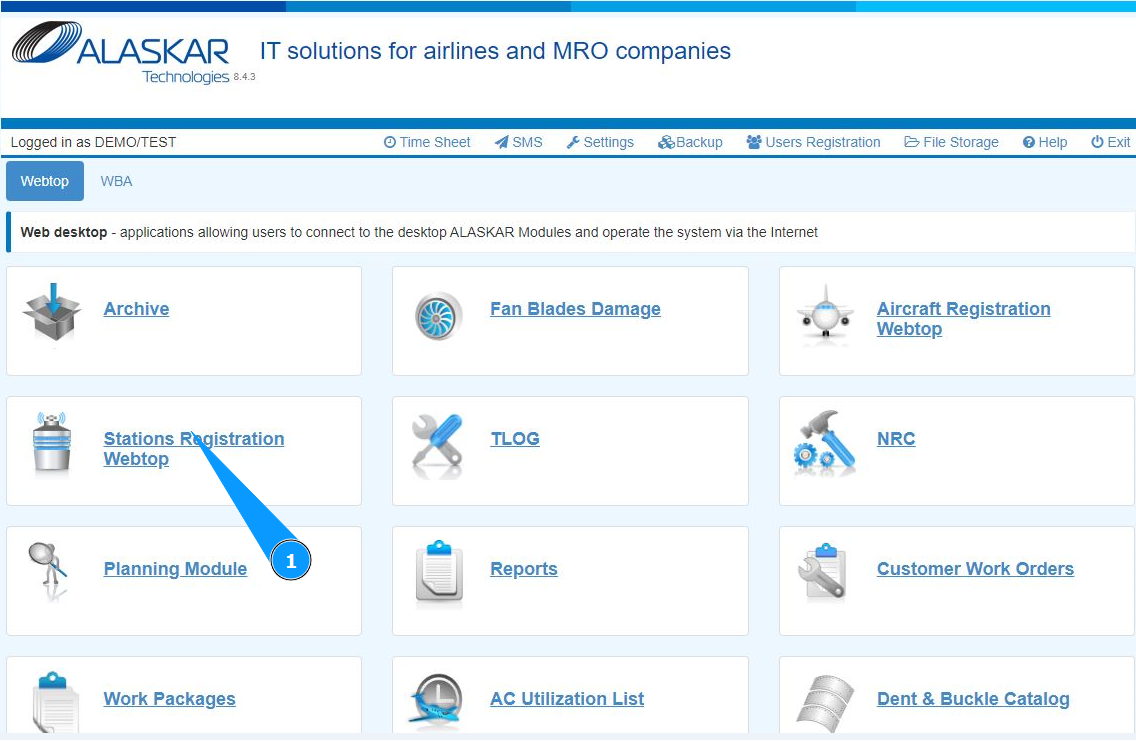Open Settings from top toolbar
1136x741 pixels.
point(600,142)
